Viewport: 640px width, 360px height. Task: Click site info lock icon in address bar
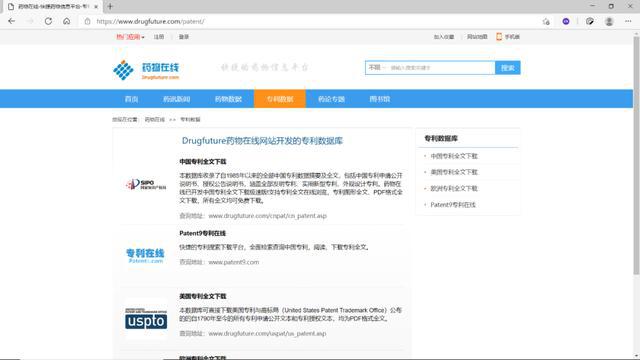(x=87, y=21)
